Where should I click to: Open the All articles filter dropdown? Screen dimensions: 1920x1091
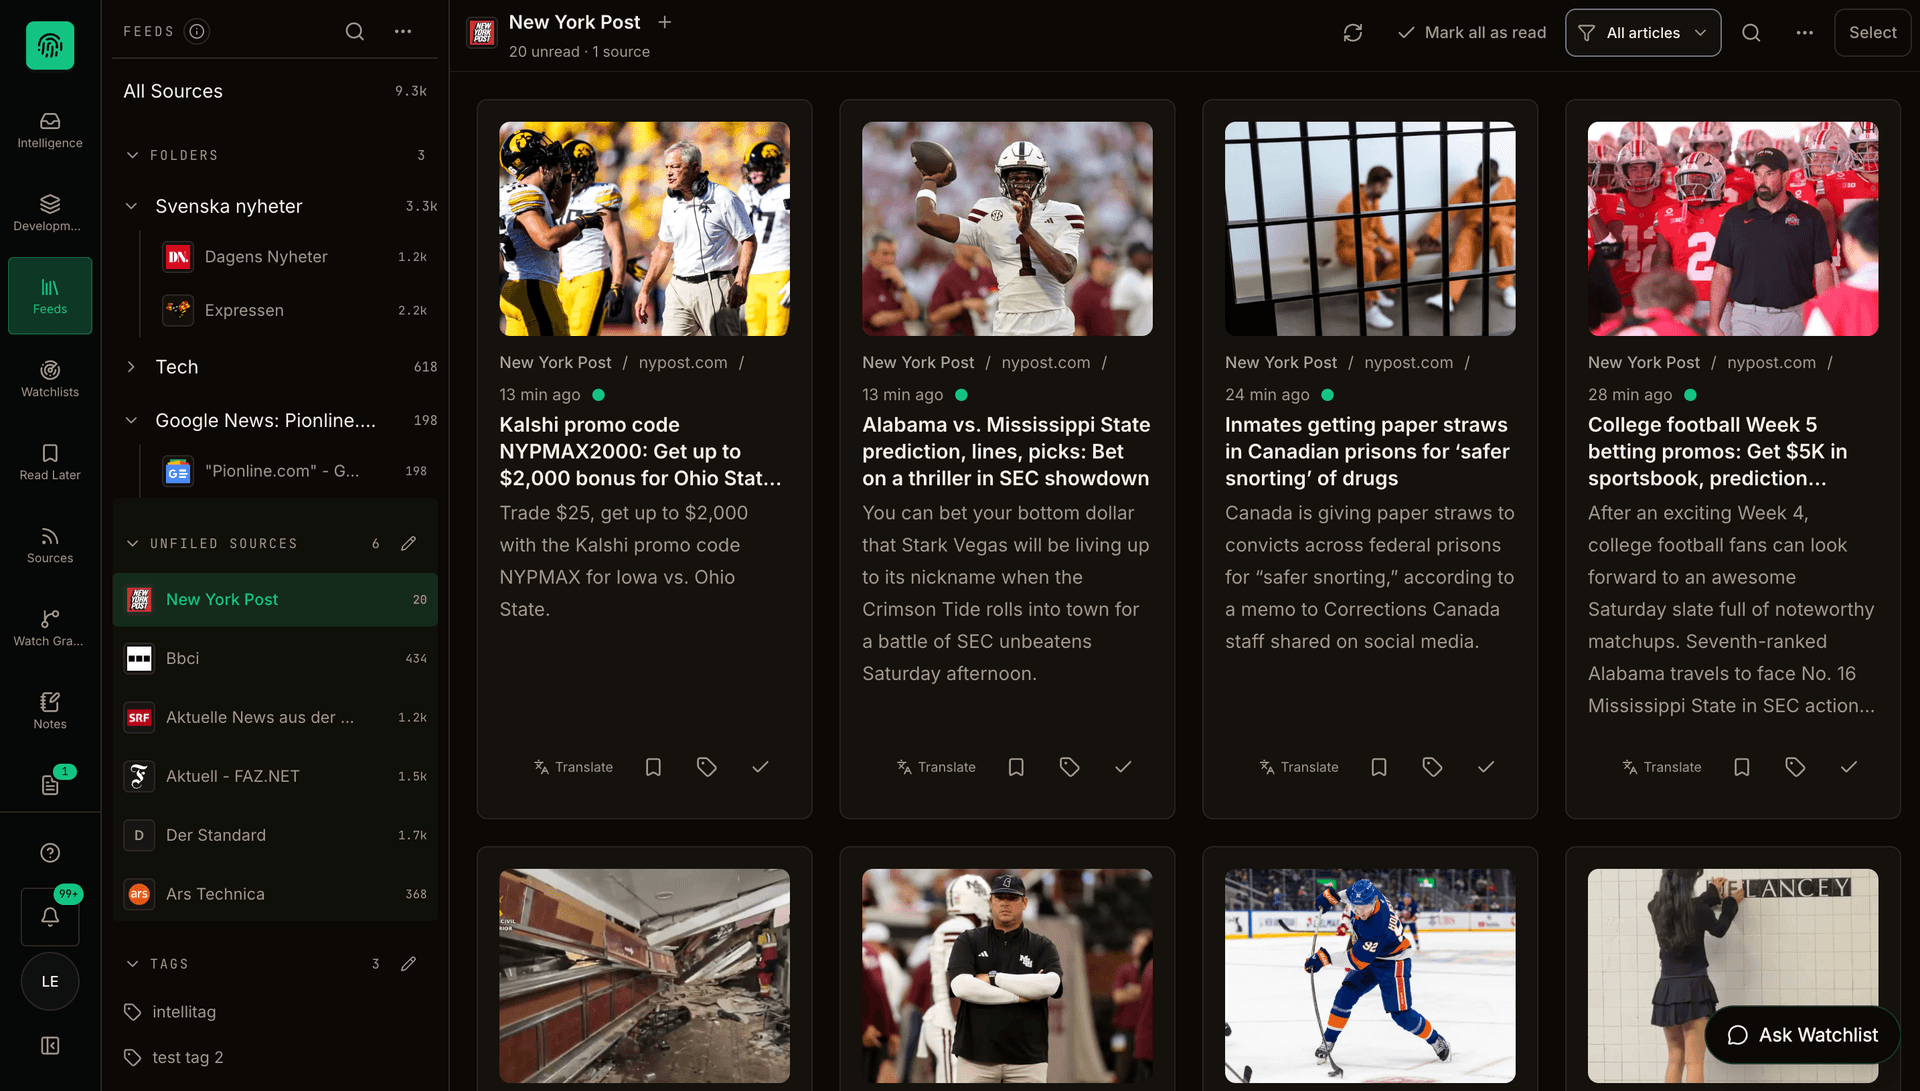pyautogui.click(x=1643, y=33)
